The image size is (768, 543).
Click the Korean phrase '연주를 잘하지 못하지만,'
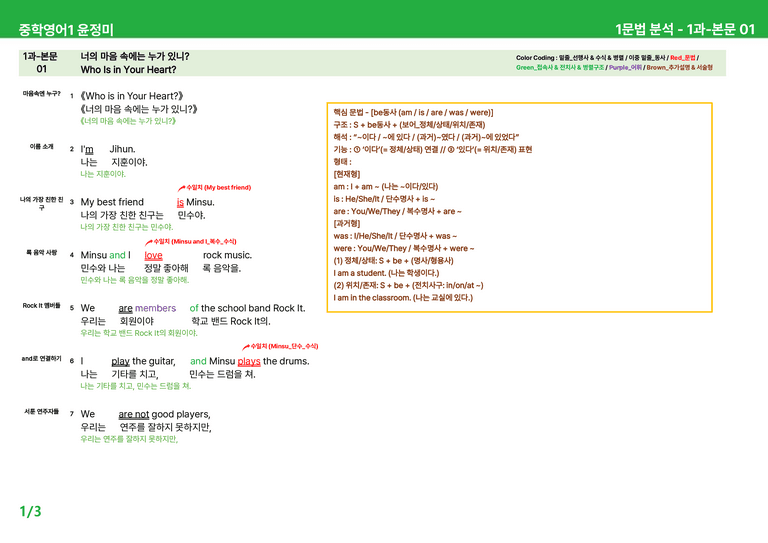tap(166, 427)
